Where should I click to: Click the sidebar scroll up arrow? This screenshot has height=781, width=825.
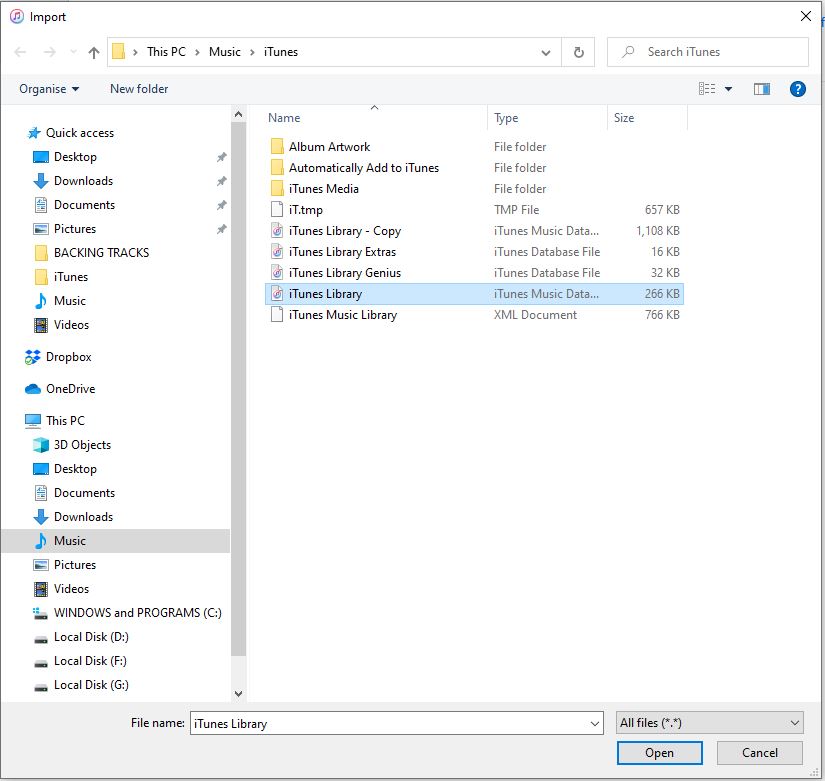pos(238,114)
